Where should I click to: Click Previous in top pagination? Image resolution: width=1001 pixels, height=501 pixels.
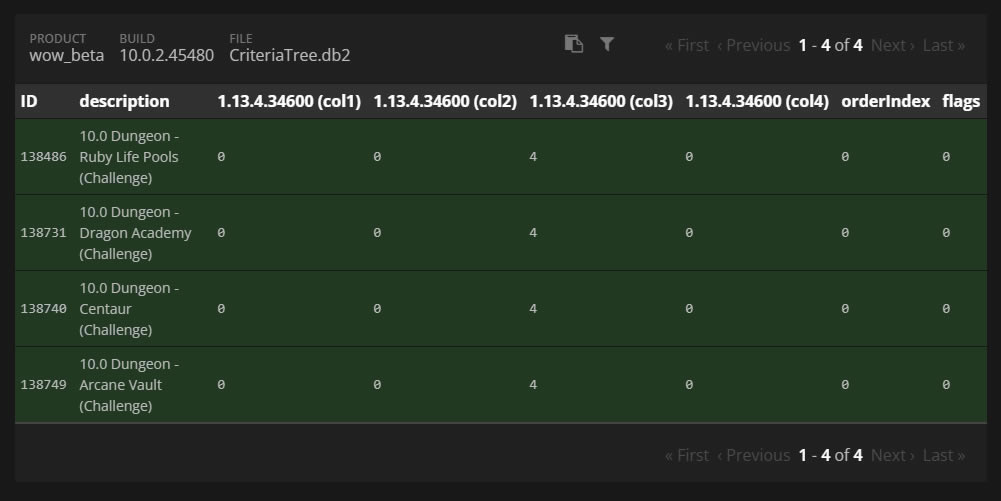(x=753, y=45)
